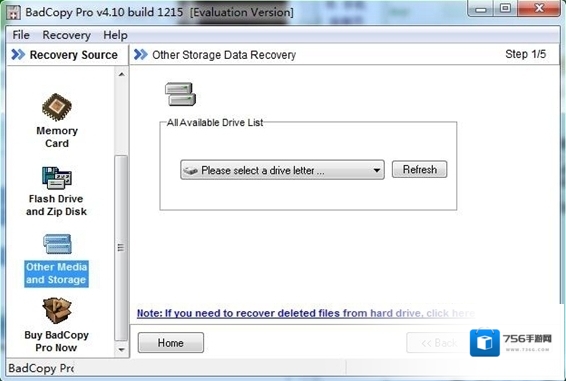This screenshot has width=566, height=381.
Task: Open the File menu
Action: tap(21, 35)
